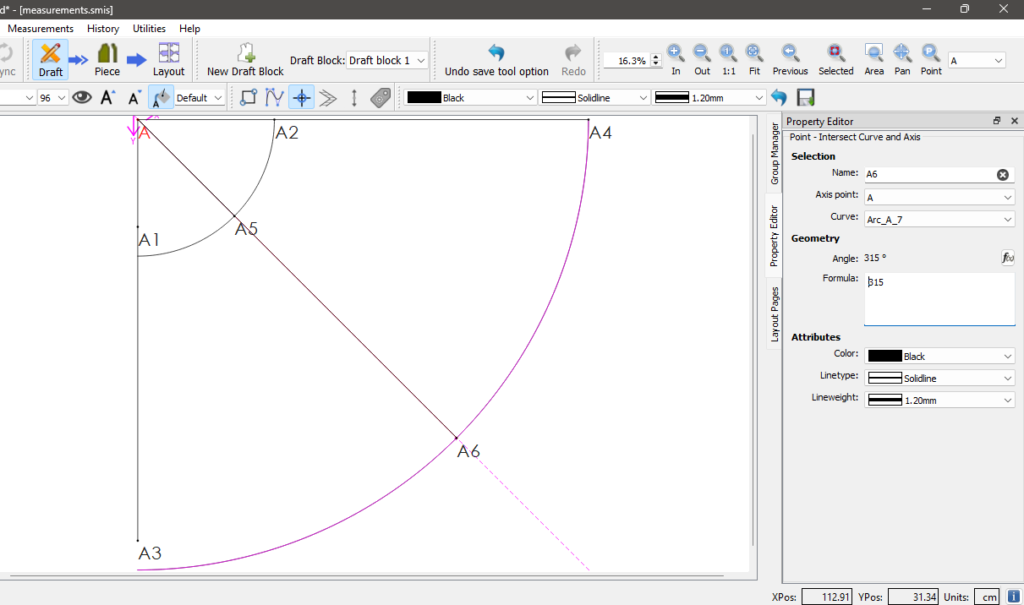The image size is (1024, 605).
Task: Zoom to Selected object
Action: coord(835,59)
